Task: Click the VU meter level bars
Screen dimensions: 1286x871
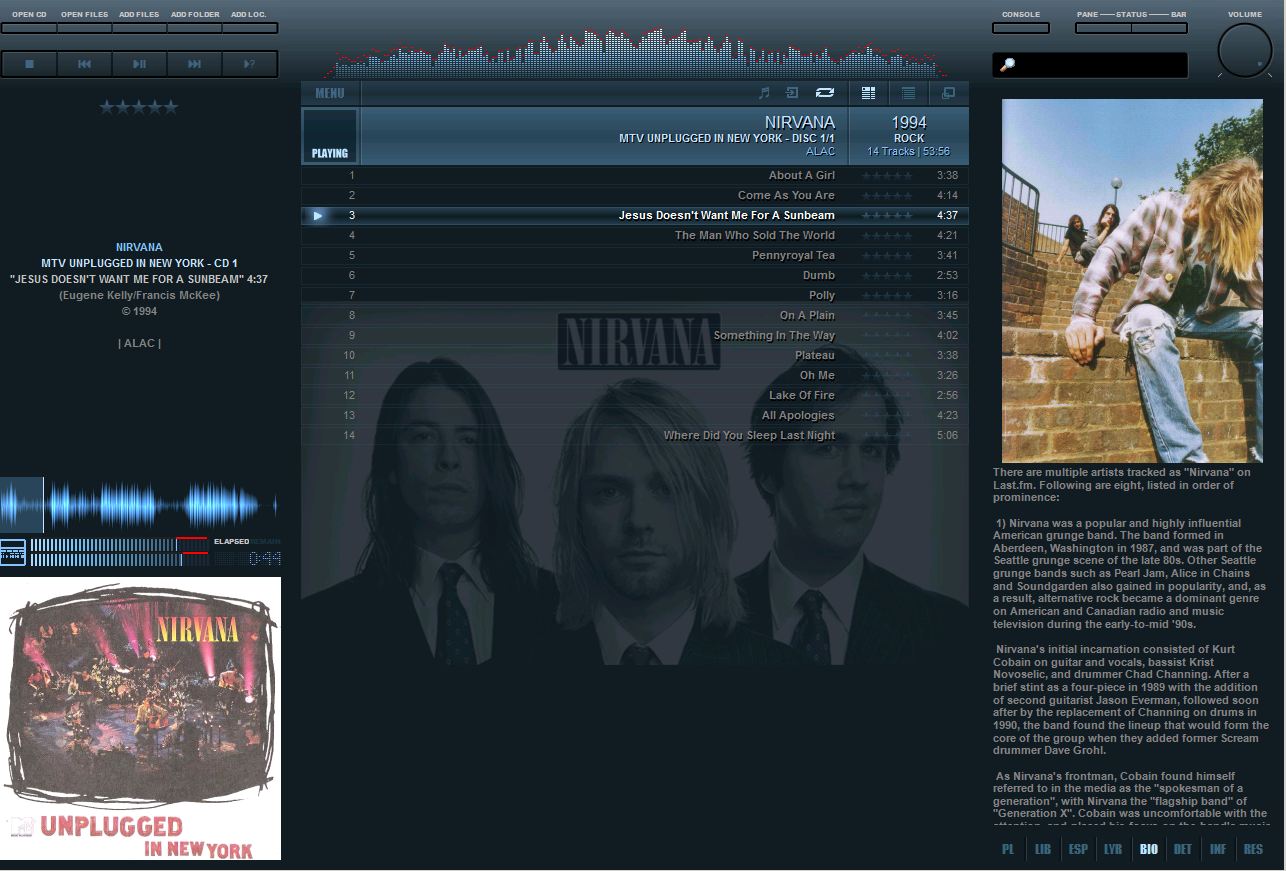Action: coord(119,552)
